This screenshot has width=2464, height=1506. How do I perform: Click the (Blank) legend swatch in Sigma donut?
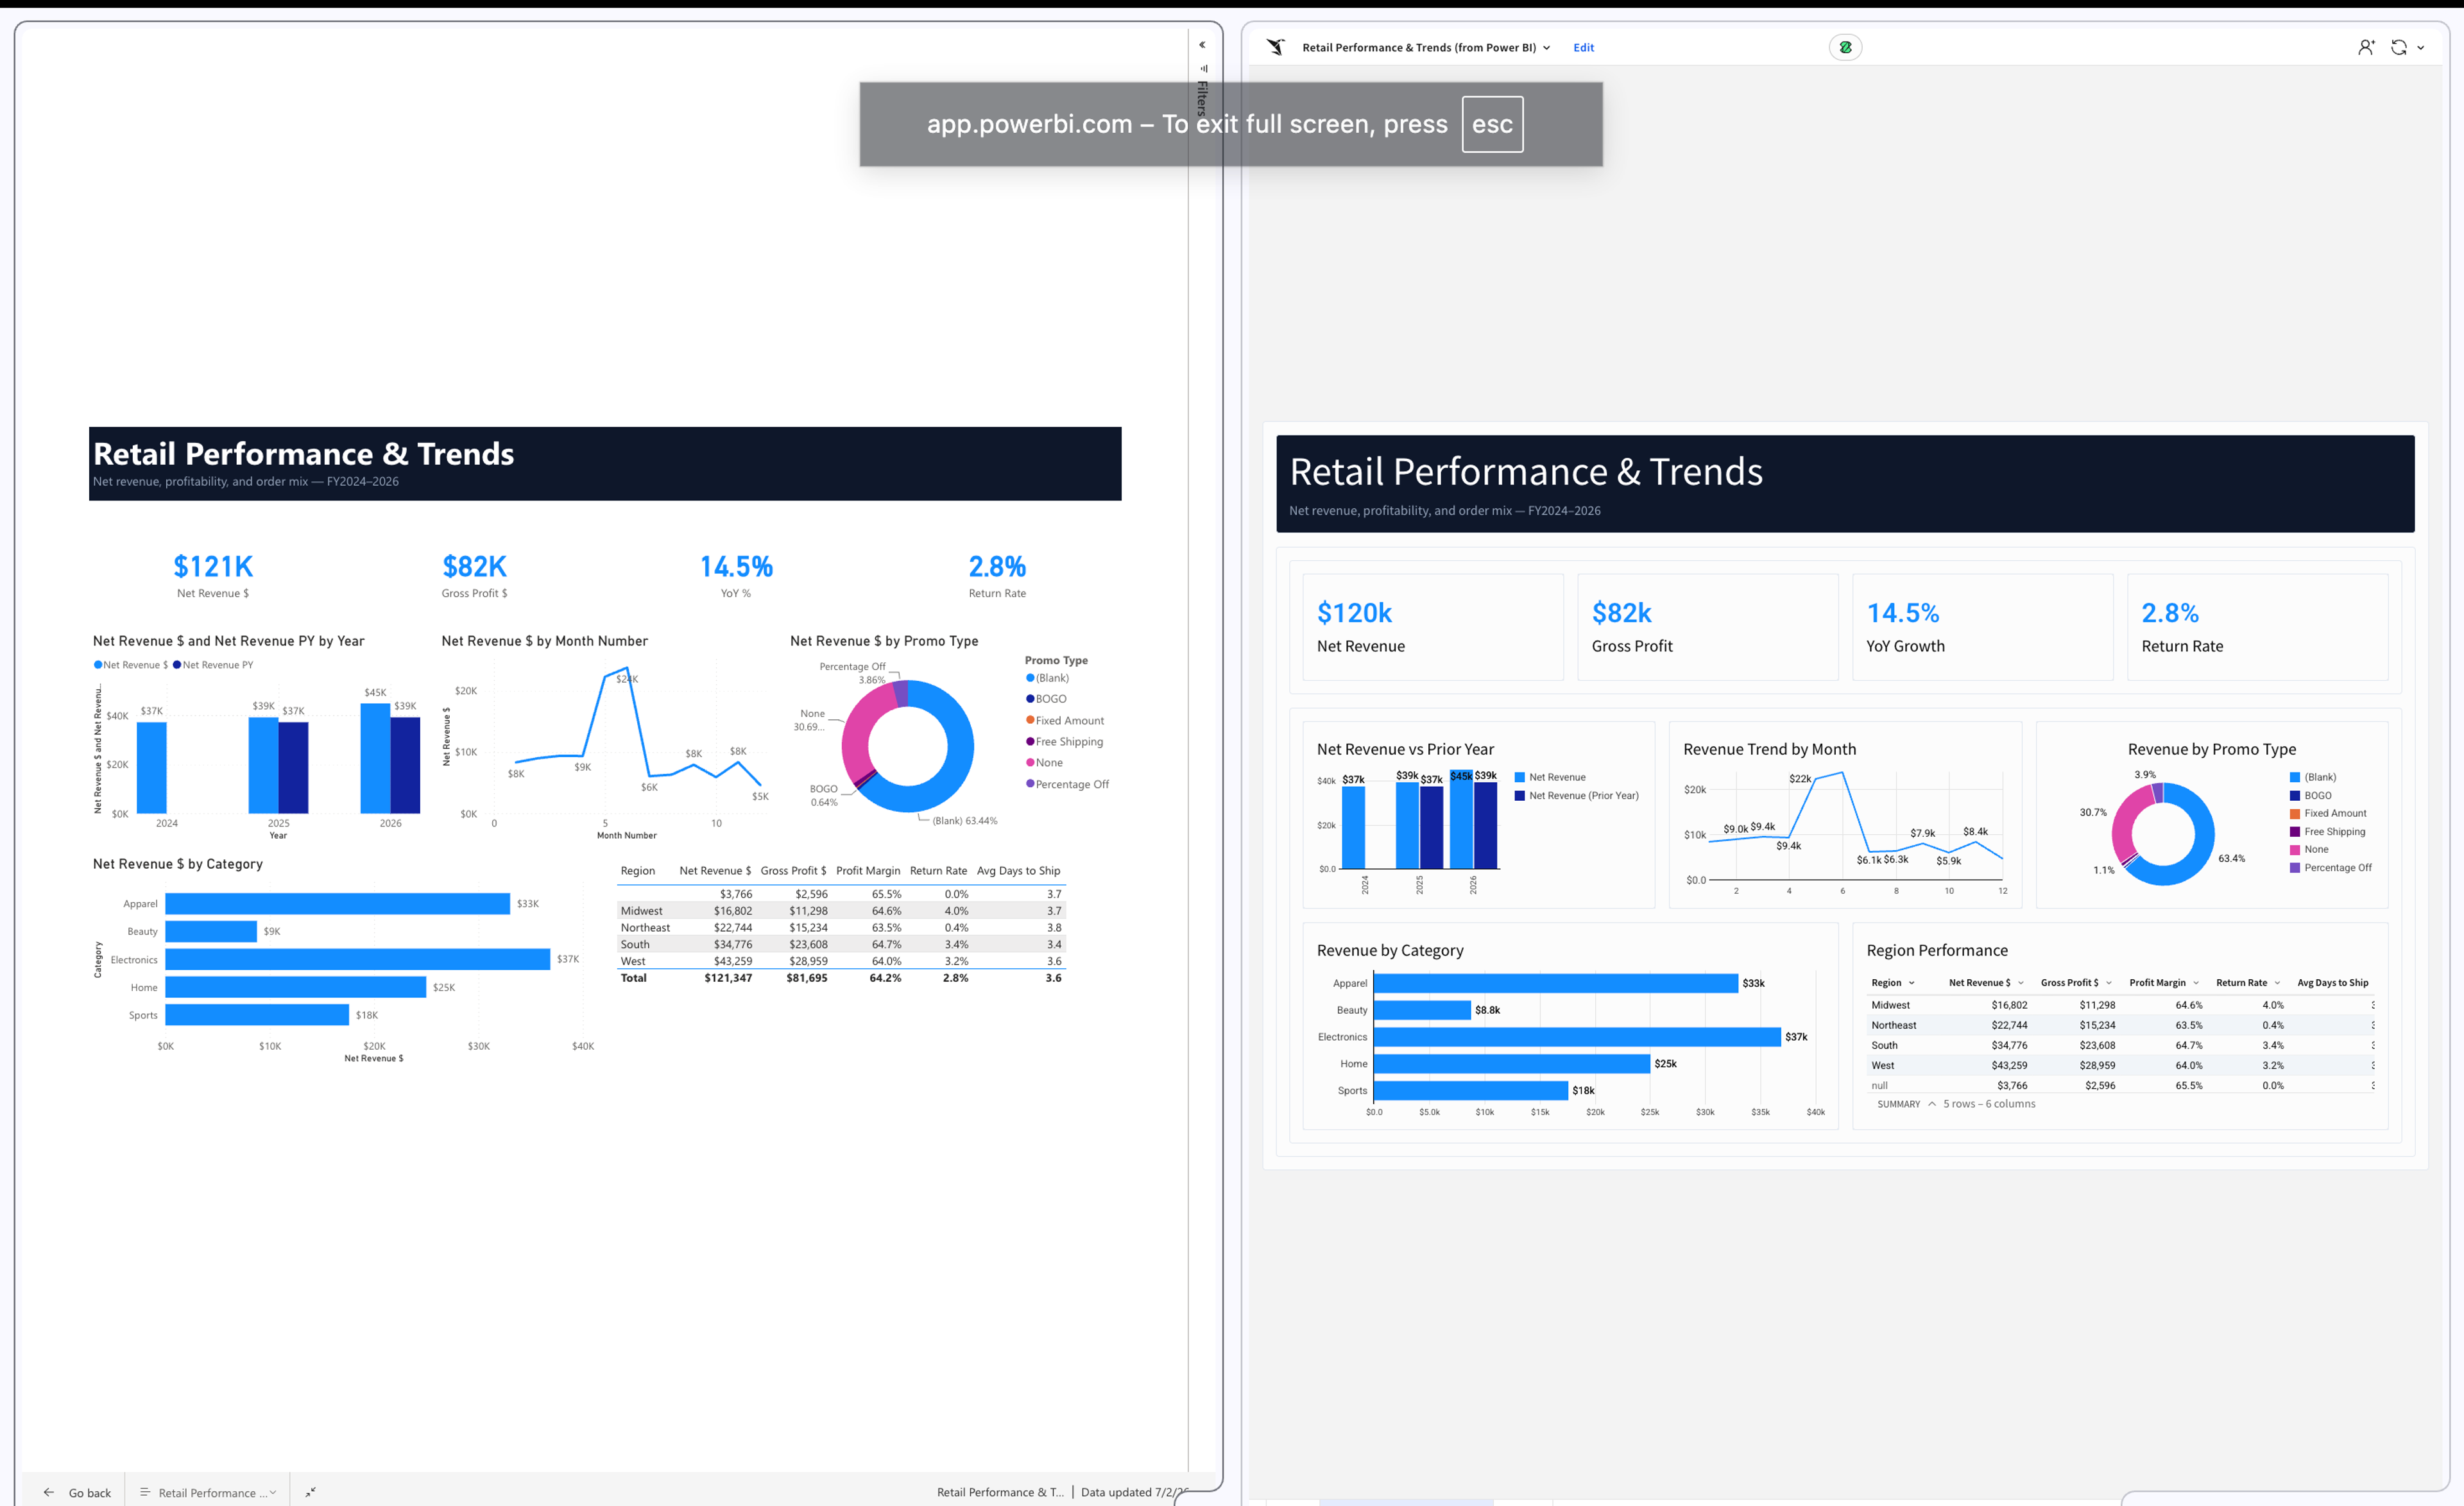click(x=2295, y=777)
